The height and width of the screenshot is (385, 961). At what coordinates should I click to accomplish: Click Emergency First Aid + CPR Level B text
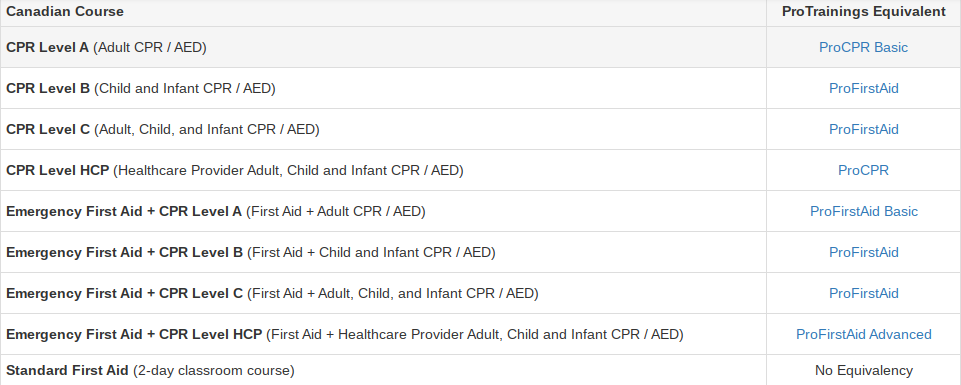(x=124, y=253)
